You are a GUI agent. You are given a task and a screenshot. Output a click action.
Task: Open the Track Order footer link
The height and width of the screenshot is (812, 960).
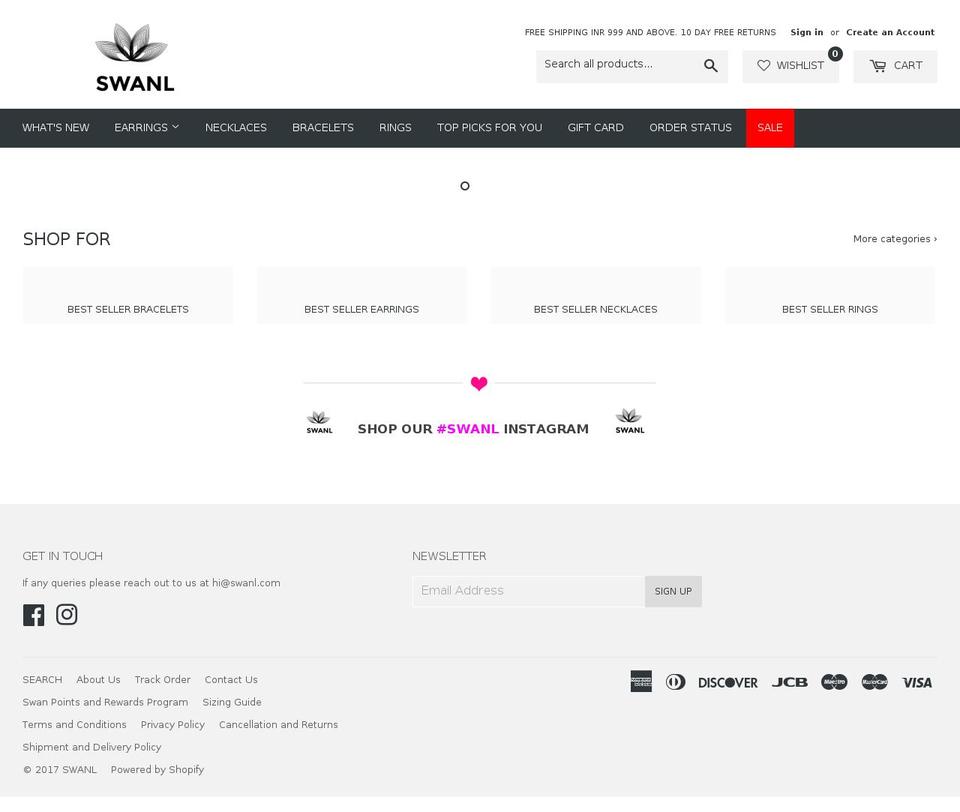[162, 680]
